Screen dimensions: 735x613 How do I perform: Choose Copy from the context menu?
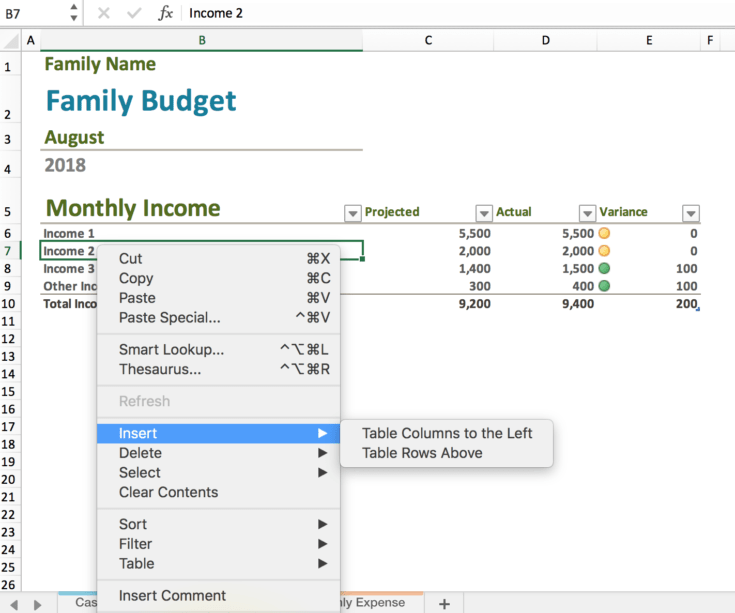pyautogui.click(x=218, y=278)
